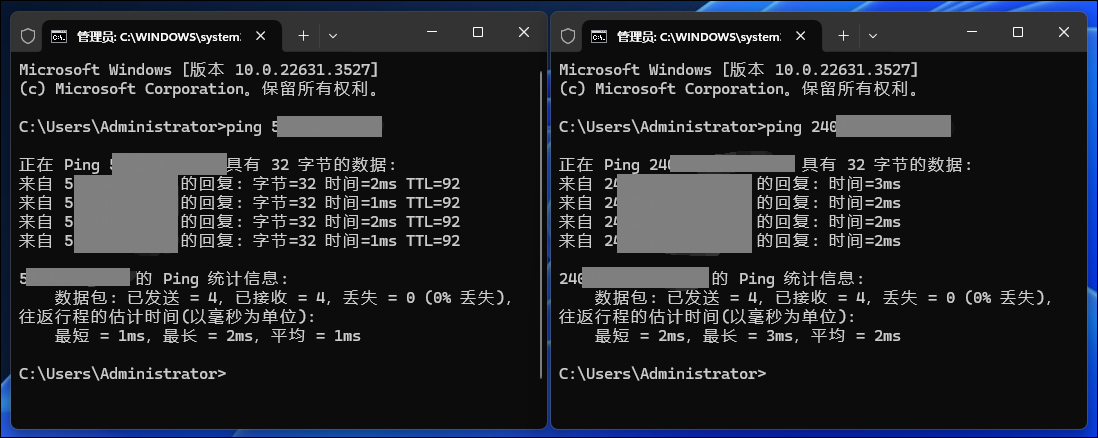Viewport: 1098px width, 438px height.
Task: Click '往返行程的估计时间' line in left terminal
Action: click(167, 317)
